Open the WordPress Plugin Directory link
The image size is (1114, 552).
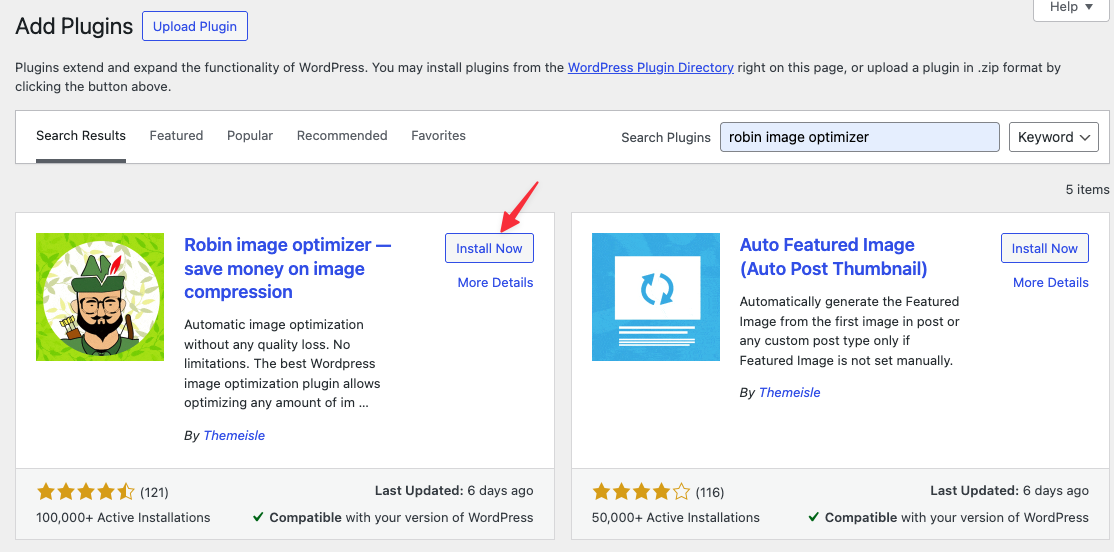click(x=651, y=67)
